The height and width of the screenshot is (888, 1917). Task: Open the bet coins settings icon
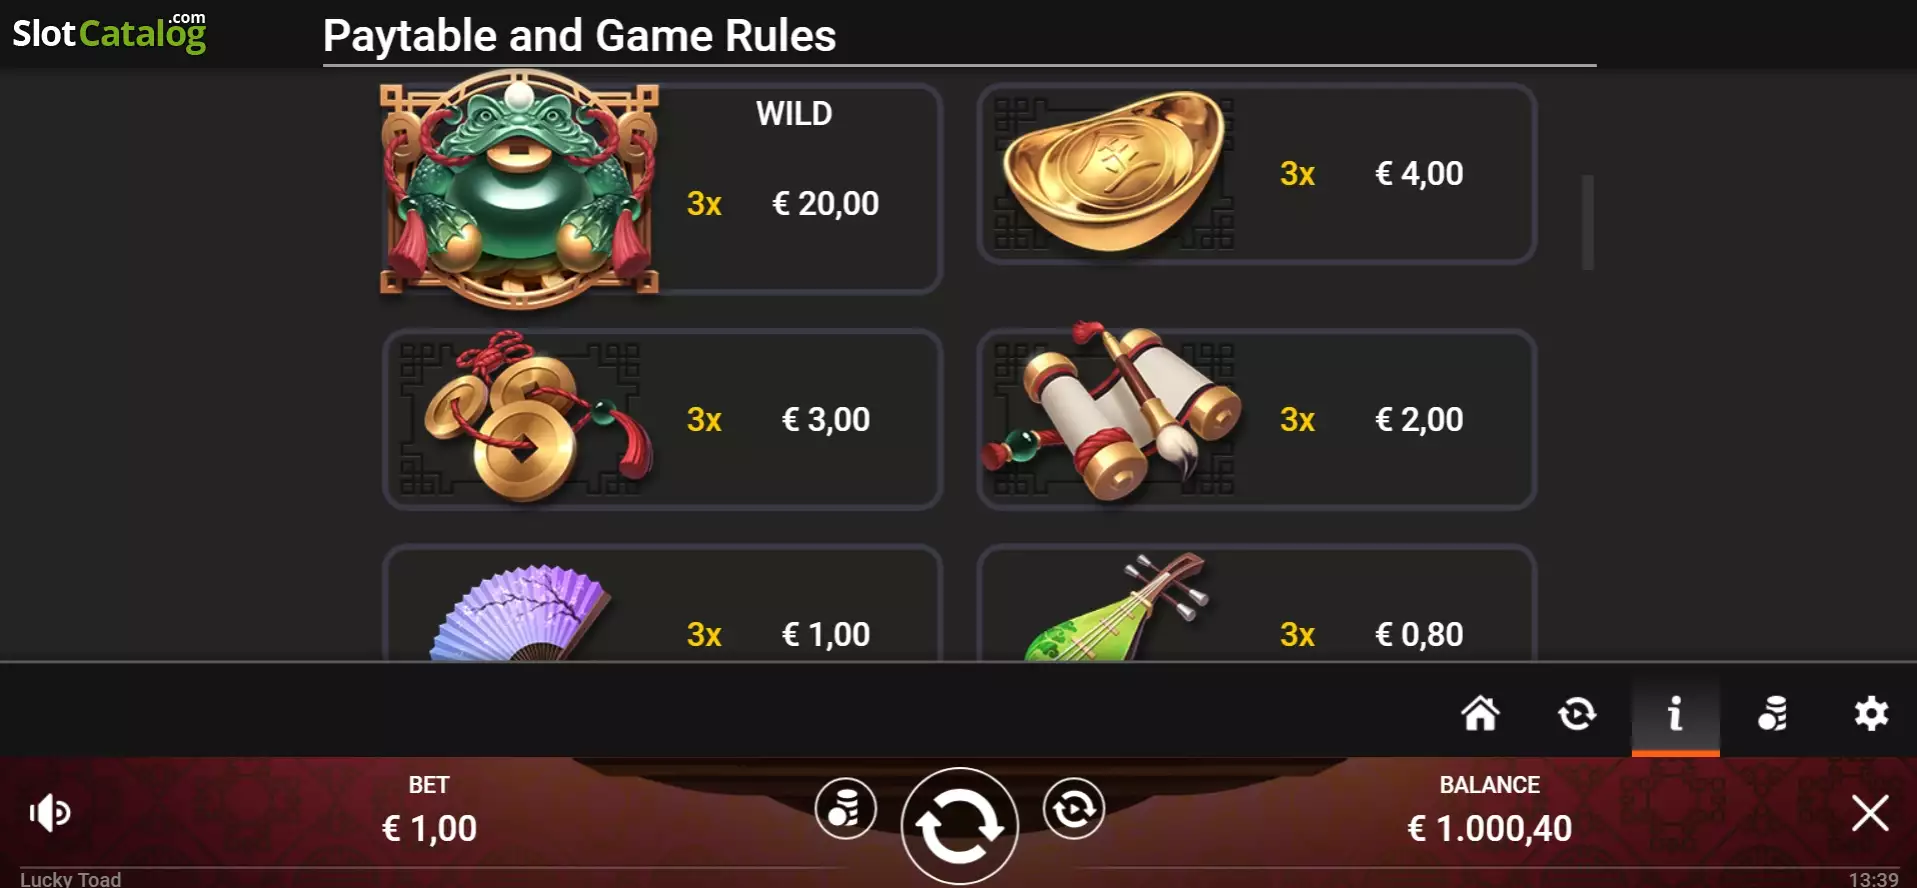(x=1773, y=714)
